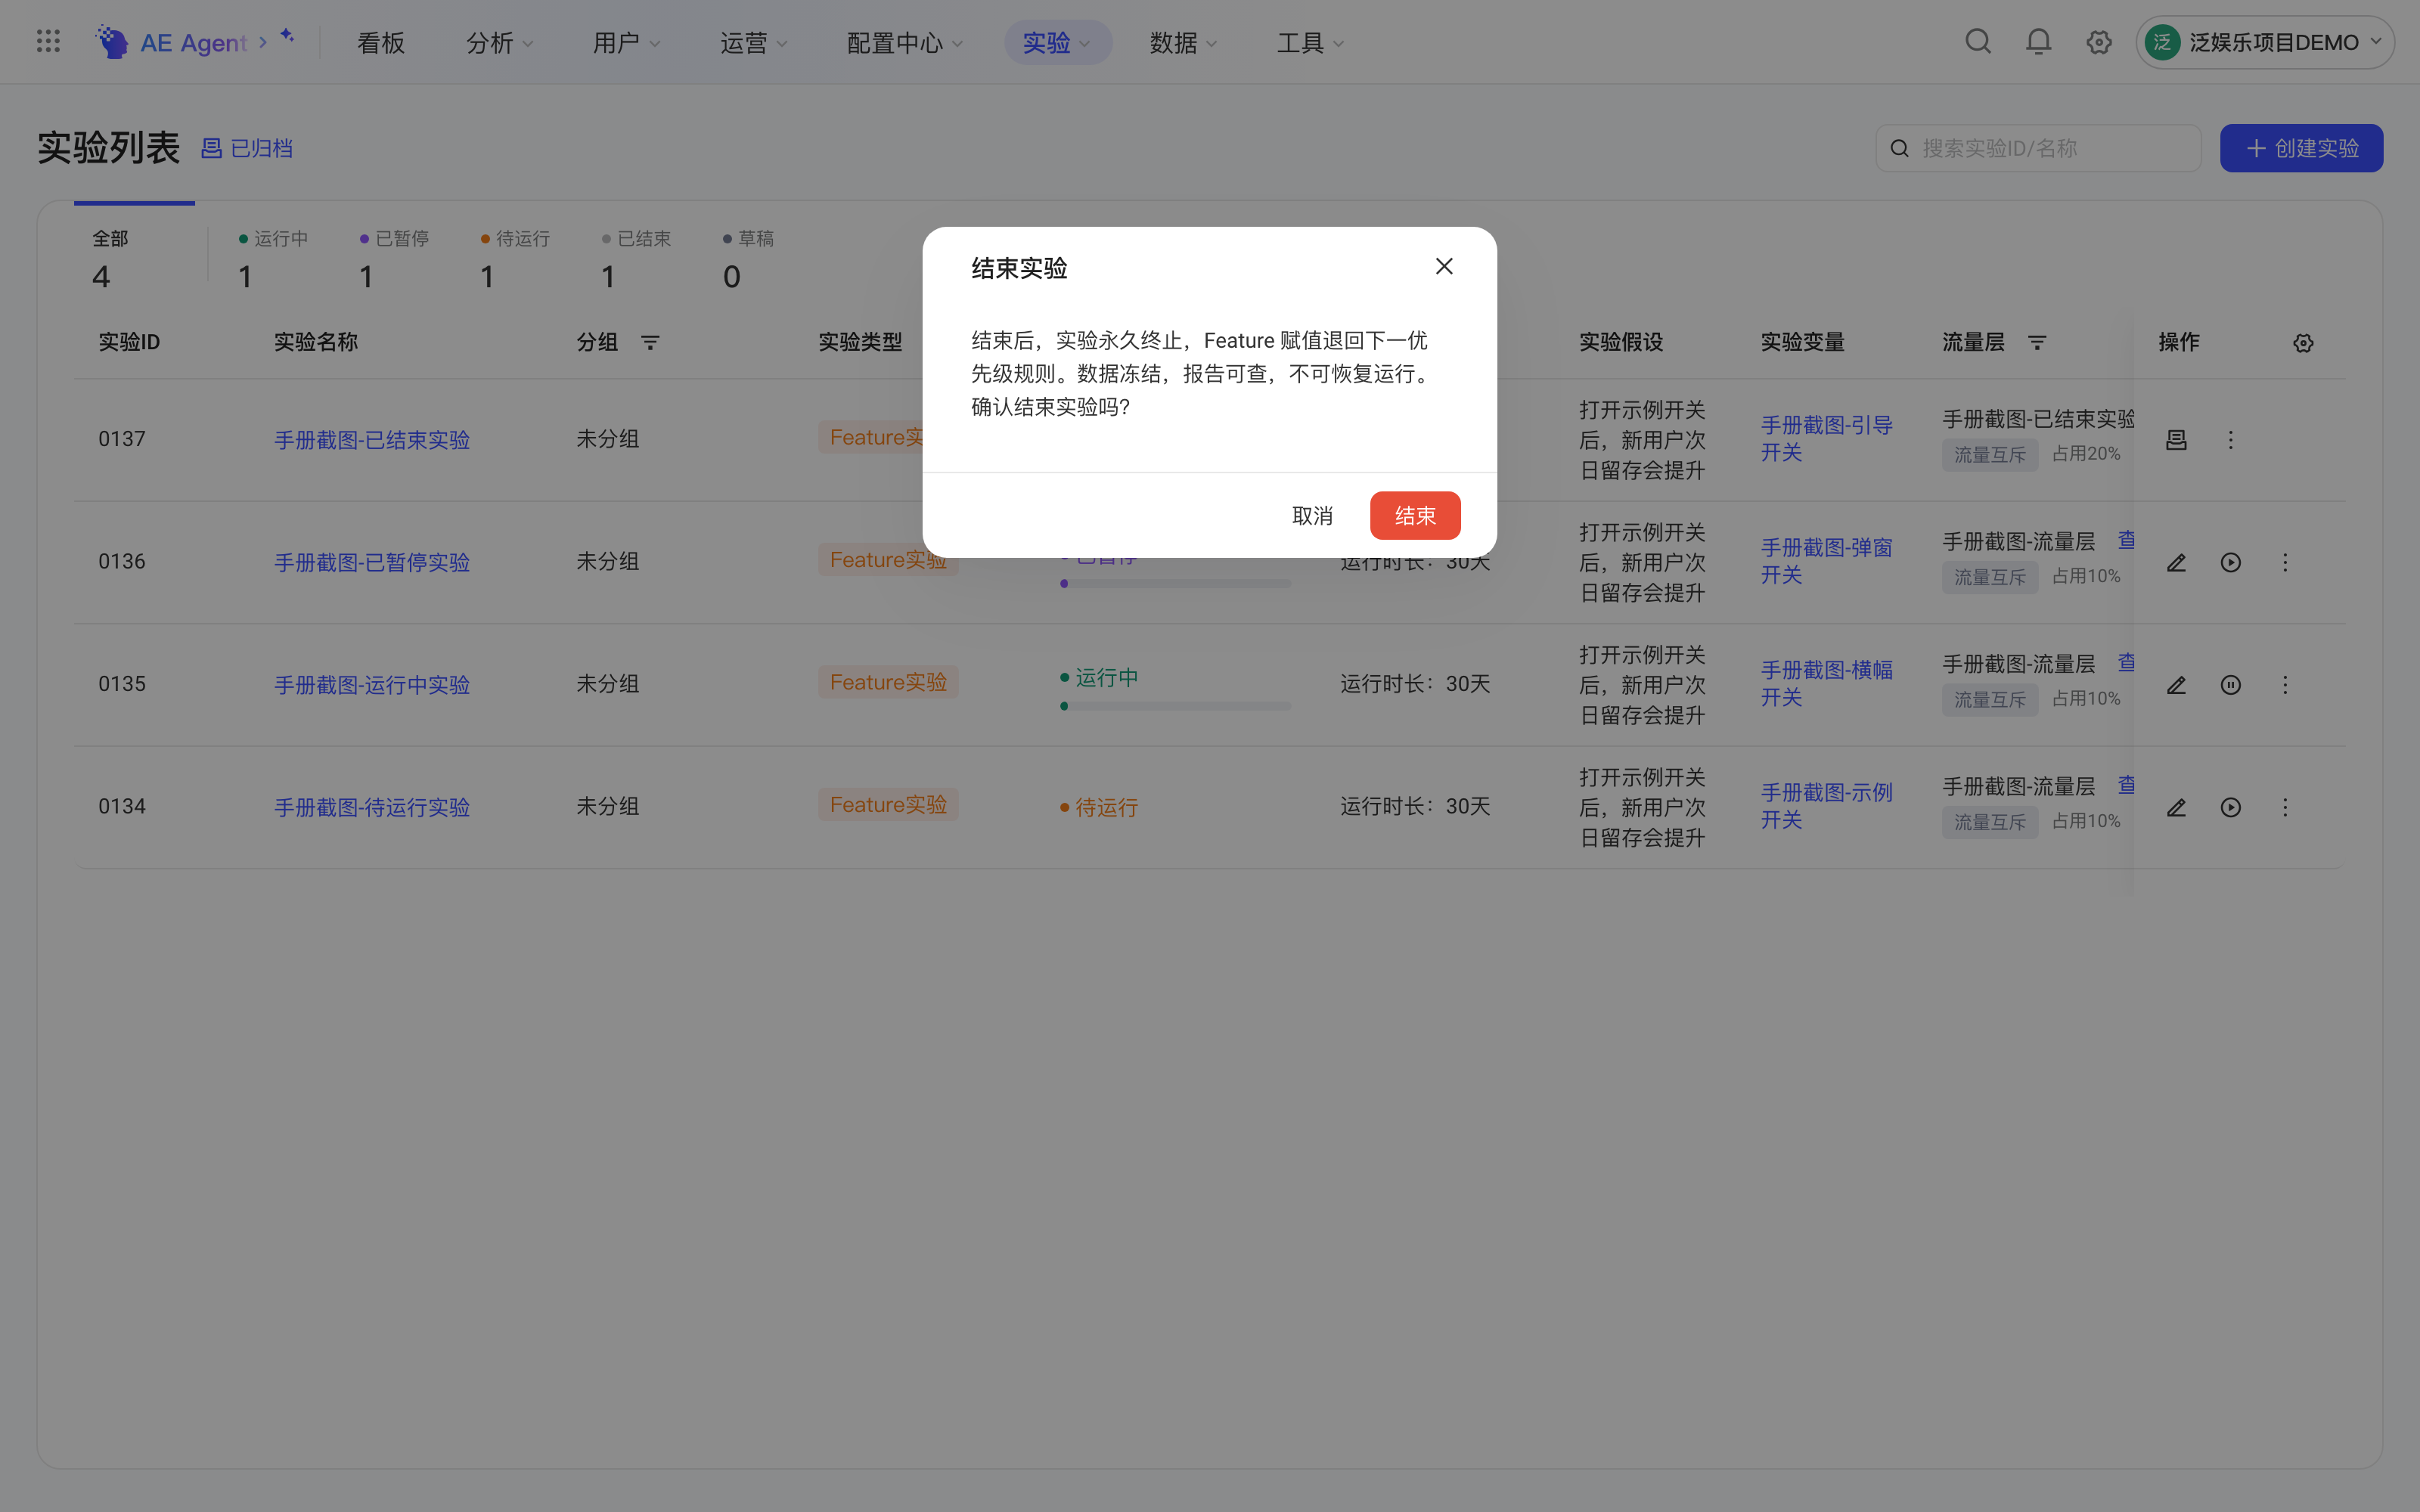
Task: Start experiment 0134 with play icon
Action: click(2230, 807)
